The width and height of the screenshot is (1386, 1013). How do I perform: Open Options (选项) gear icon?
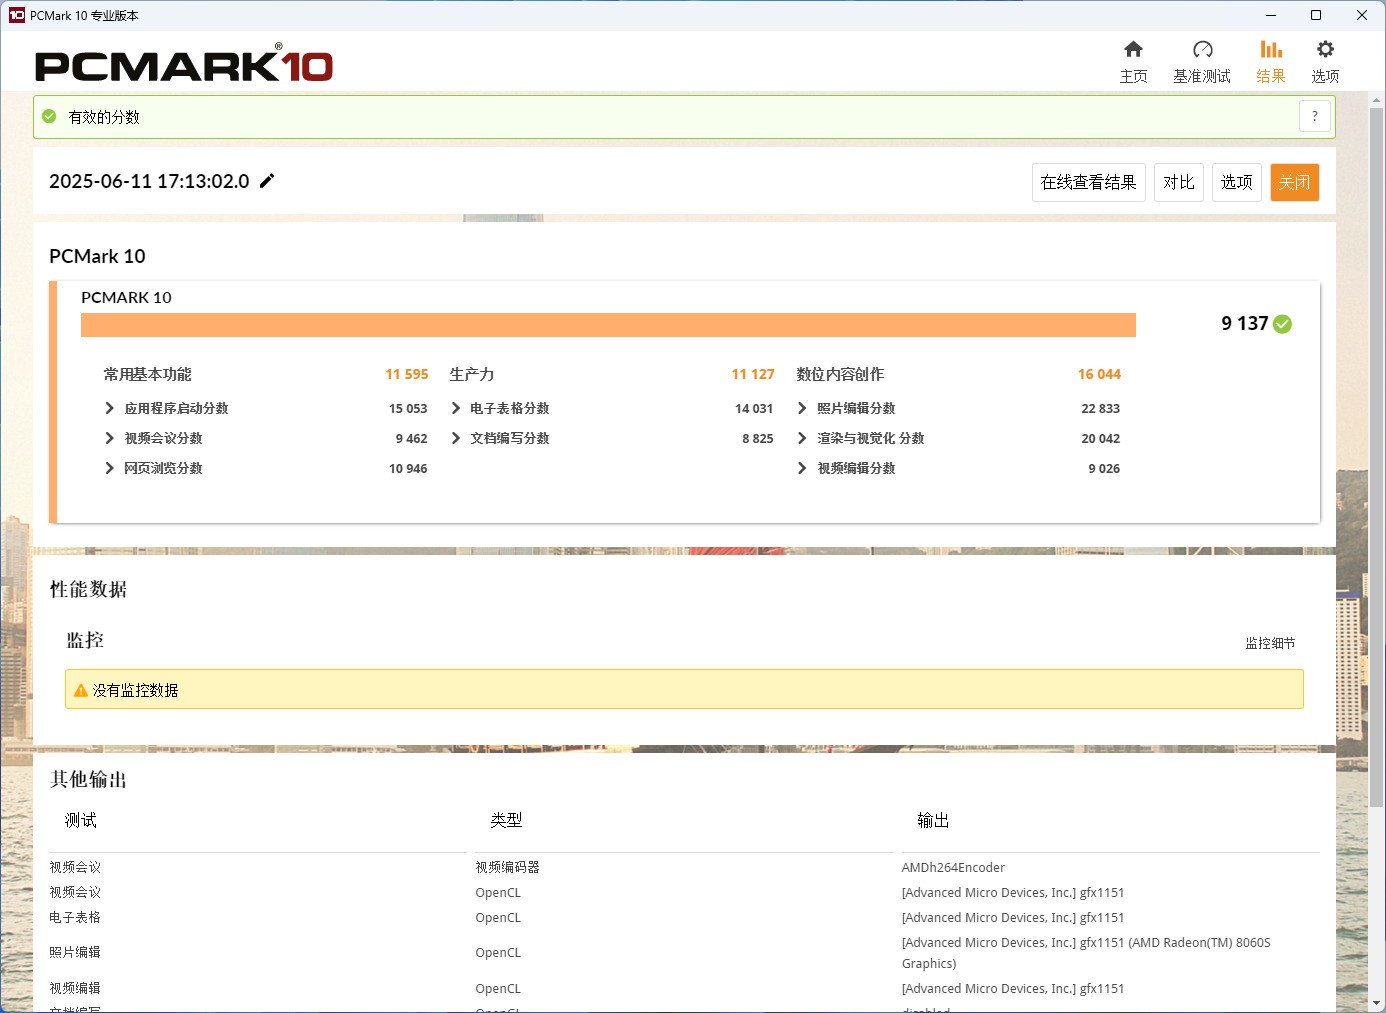point(1325,50)
